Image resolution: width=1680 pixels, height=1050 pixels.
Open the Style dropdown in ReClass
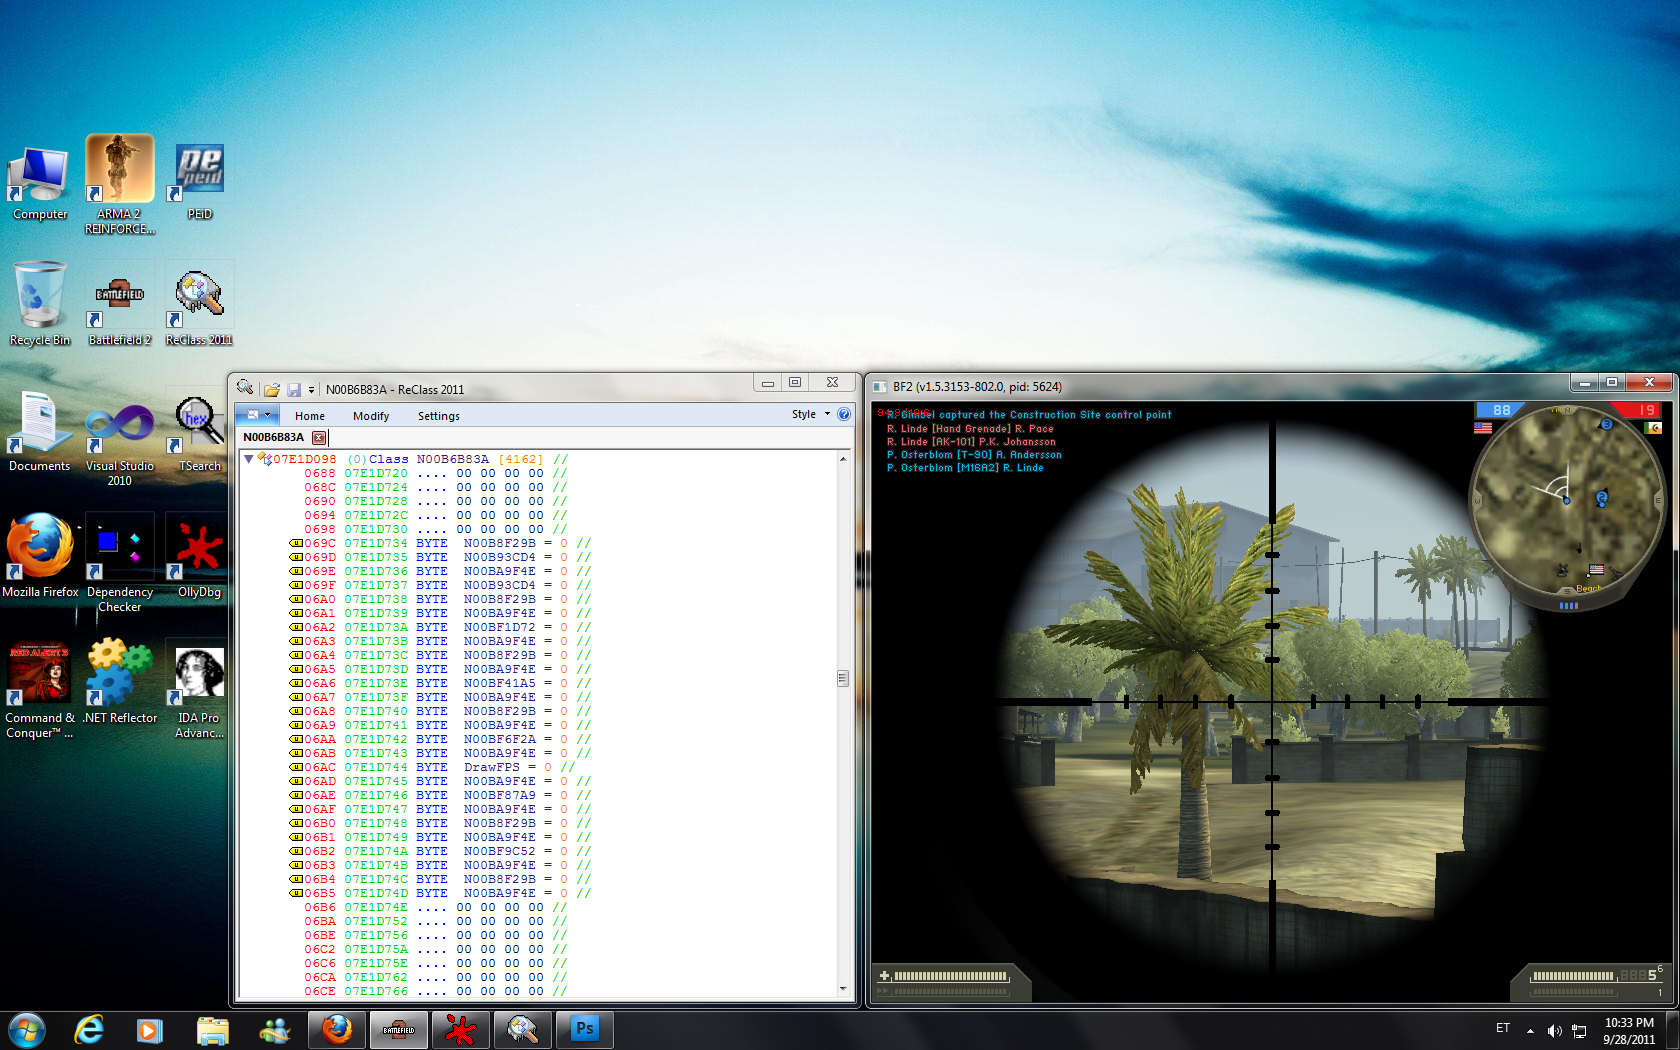coord(810,415)
